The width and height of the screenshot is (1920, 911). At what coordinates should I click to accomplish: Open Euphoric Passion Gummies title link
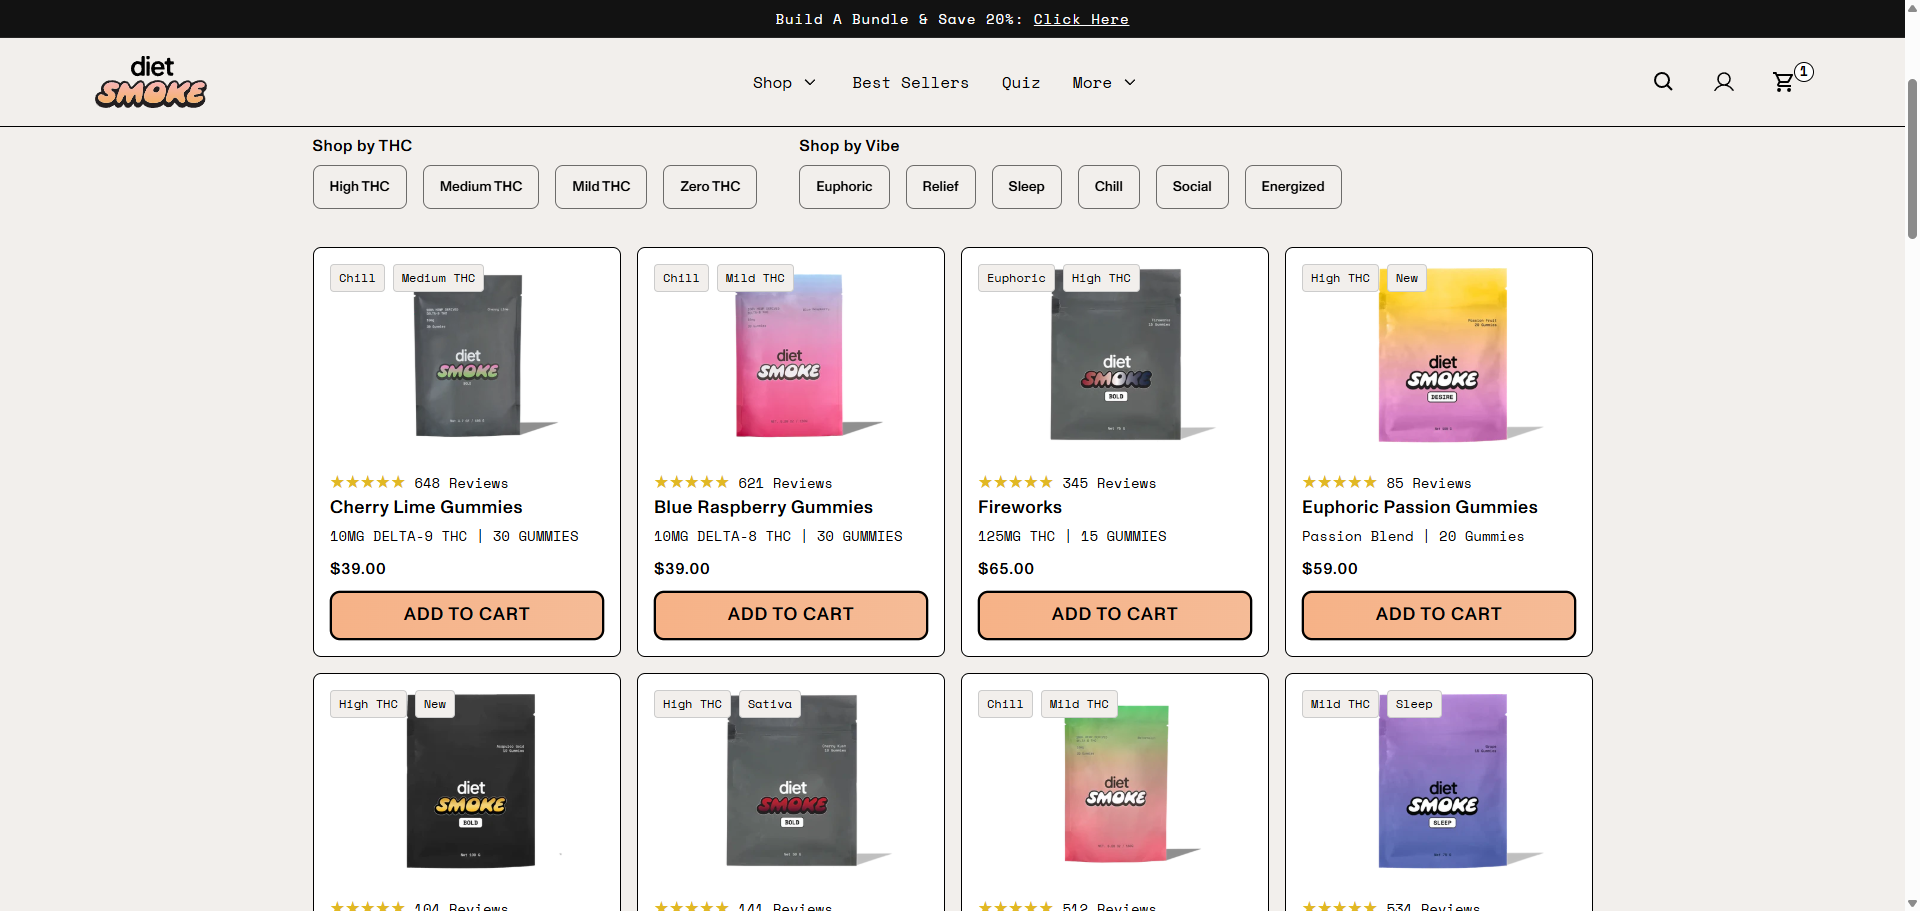click(x=1420, y=508)
